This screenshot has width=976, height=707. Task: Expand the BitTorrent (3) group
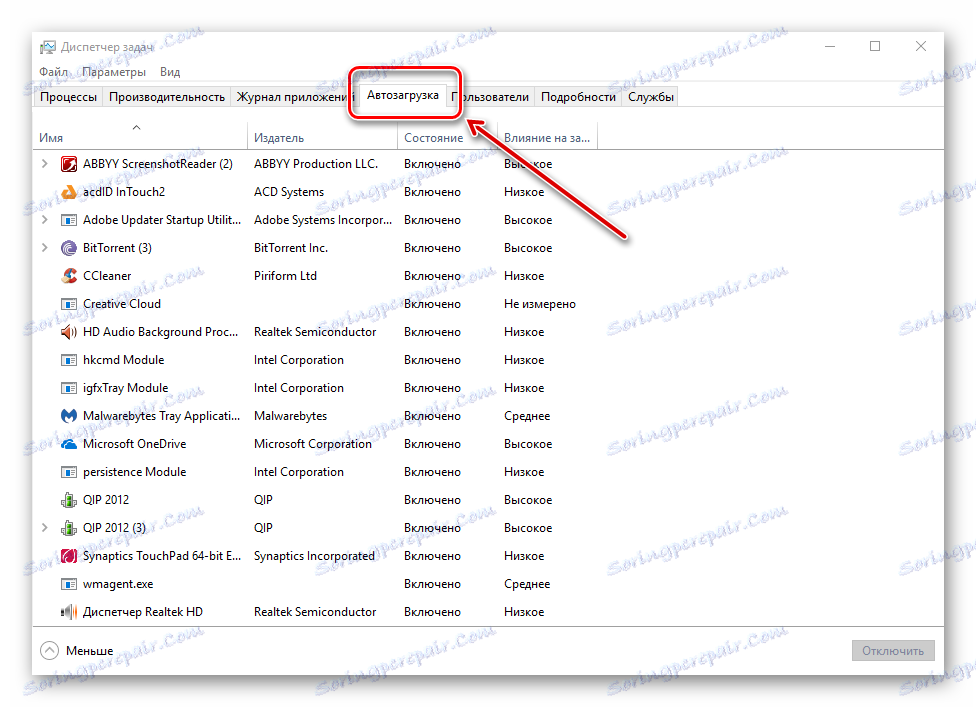click(x=44, y=248)
